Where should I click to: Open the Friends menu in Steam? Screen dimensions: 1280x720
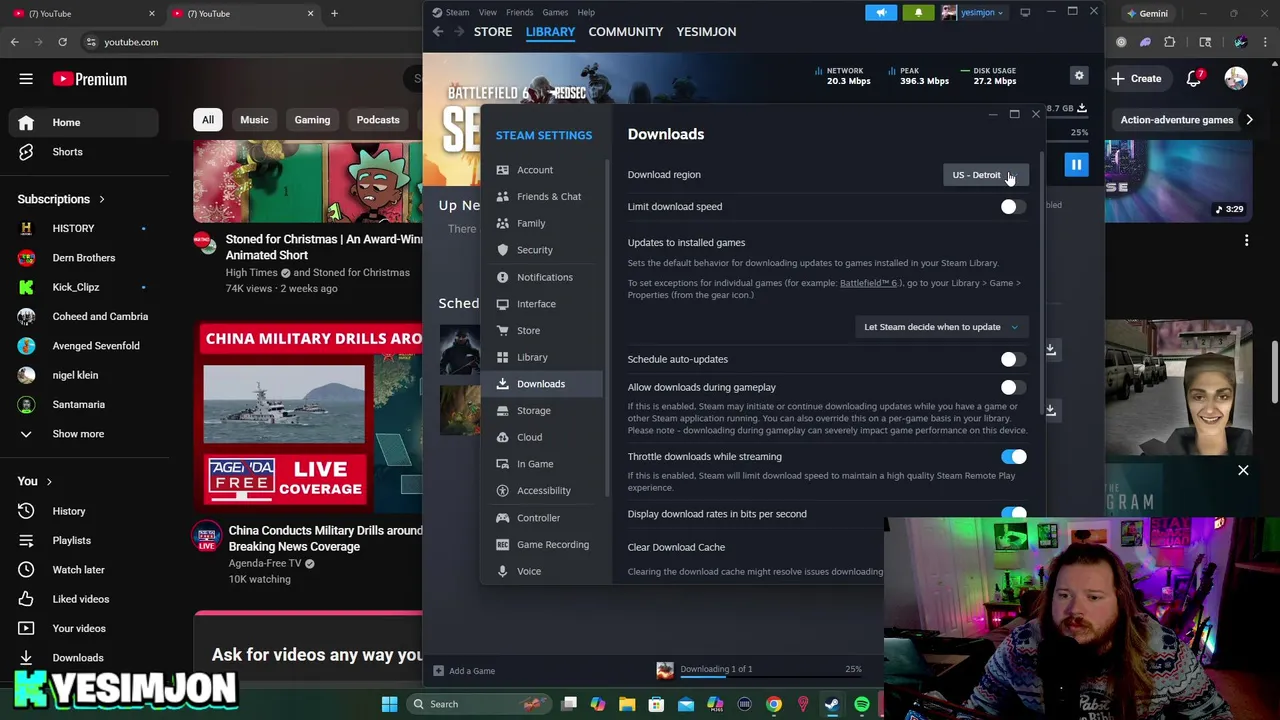pos(519,13)
